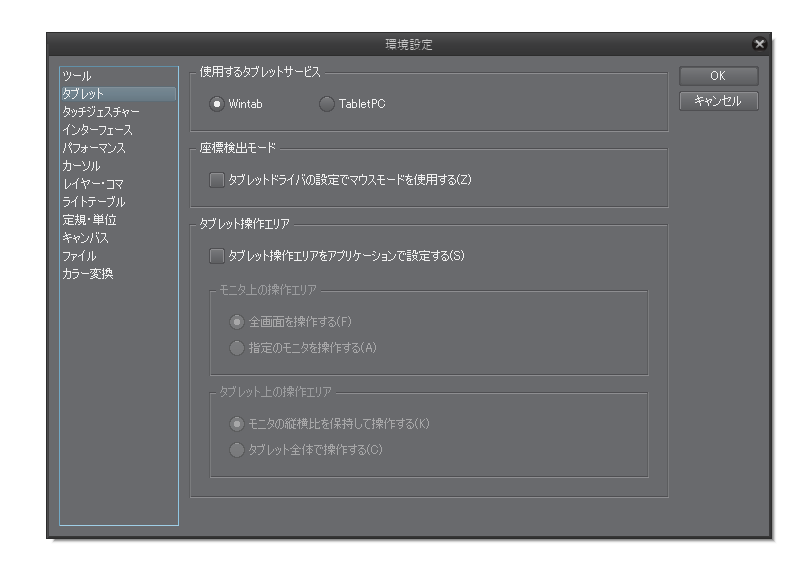
Task: Select the Wintab radio button
Action: point(217,104)
